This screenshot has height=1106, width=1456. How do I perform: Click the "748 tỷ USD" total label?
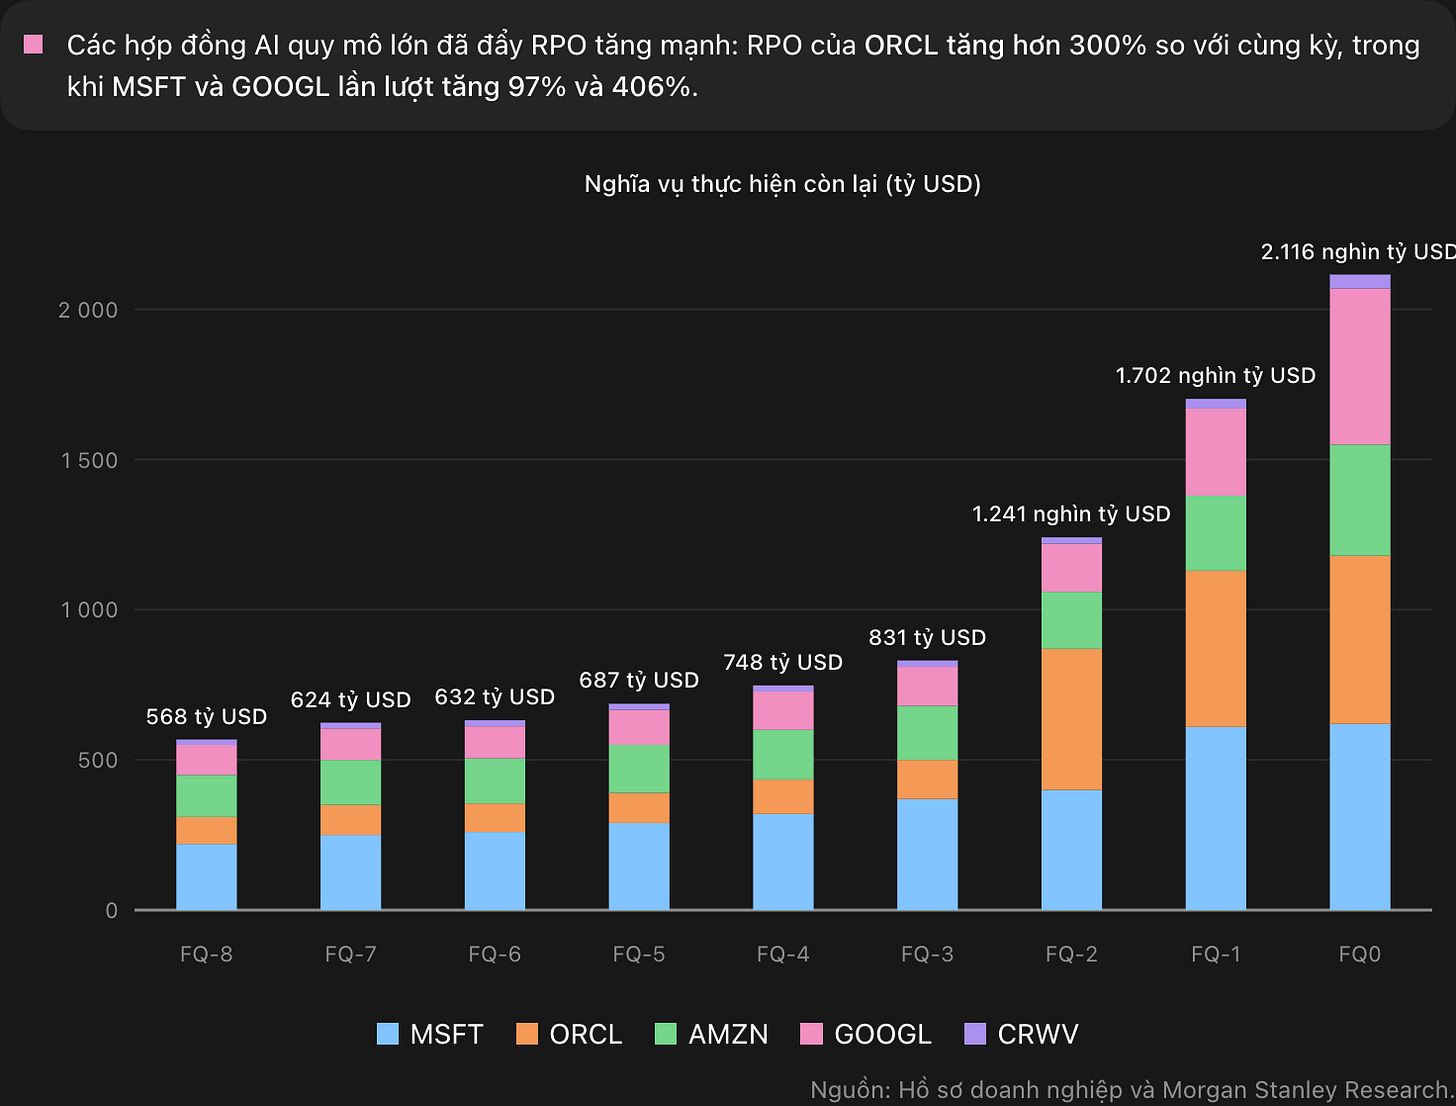(x=783, y=662)
